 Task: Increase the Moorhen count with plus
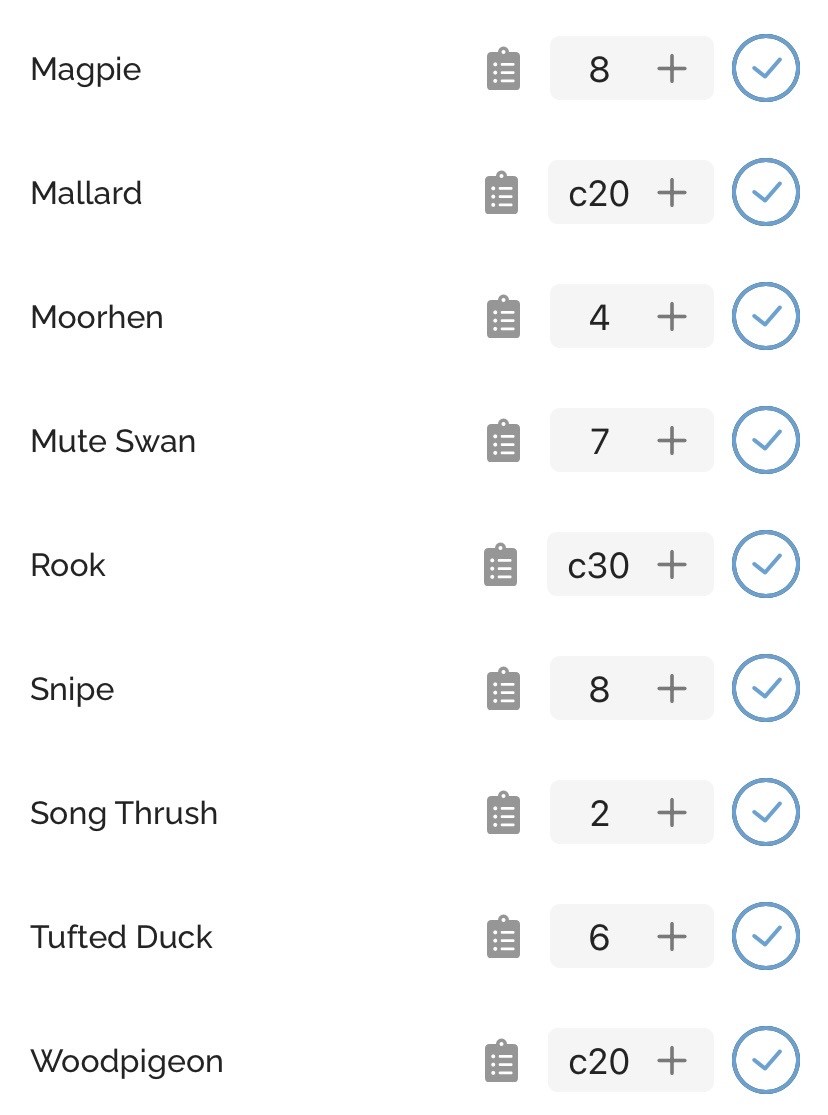[x=672, y=316]
